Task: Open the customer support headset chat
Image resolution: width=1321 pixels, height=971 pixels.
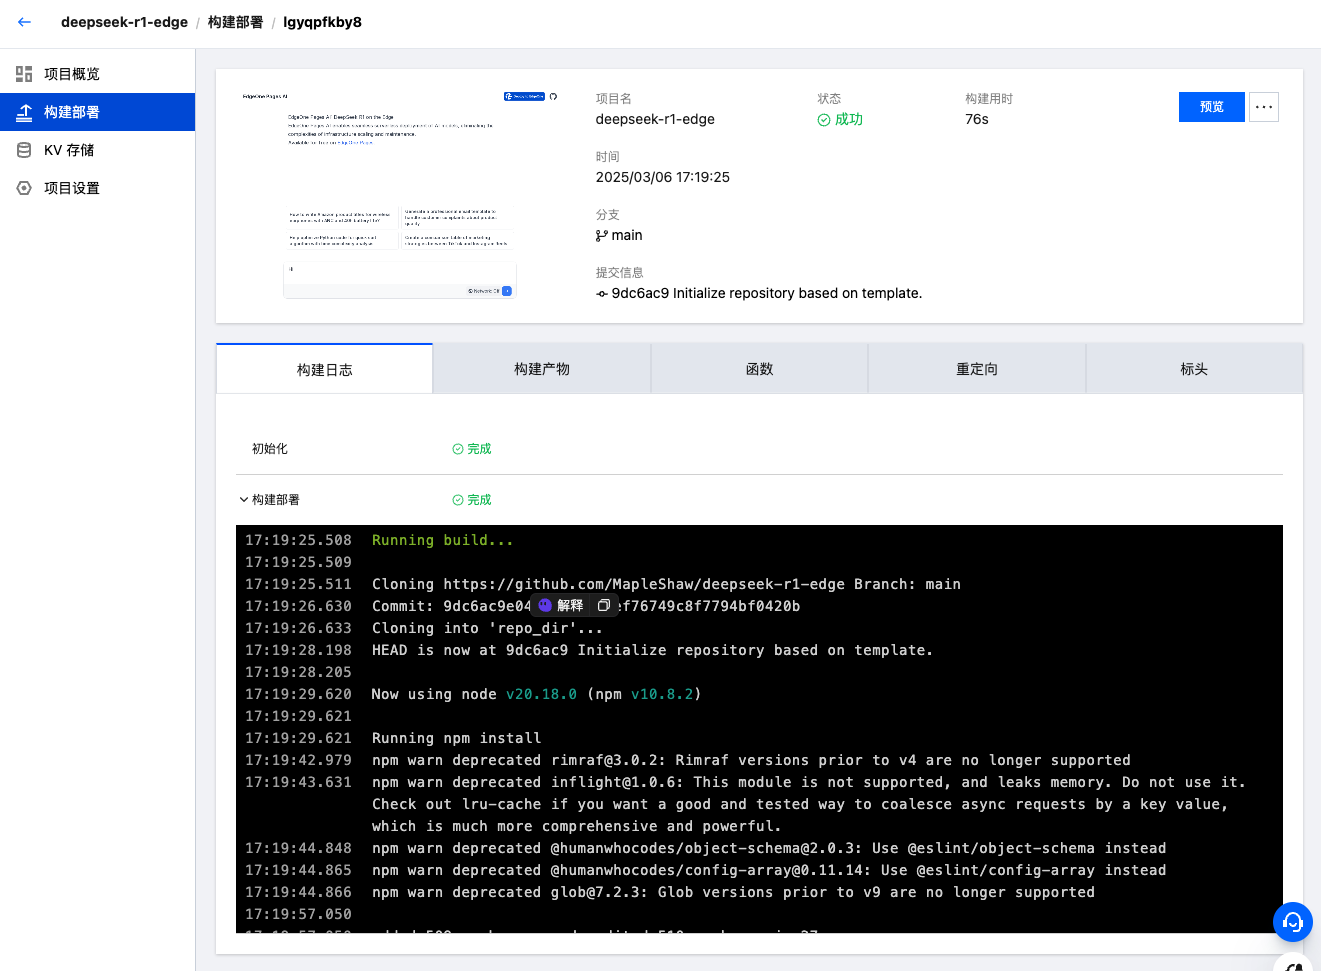Action: [1292, 921]
